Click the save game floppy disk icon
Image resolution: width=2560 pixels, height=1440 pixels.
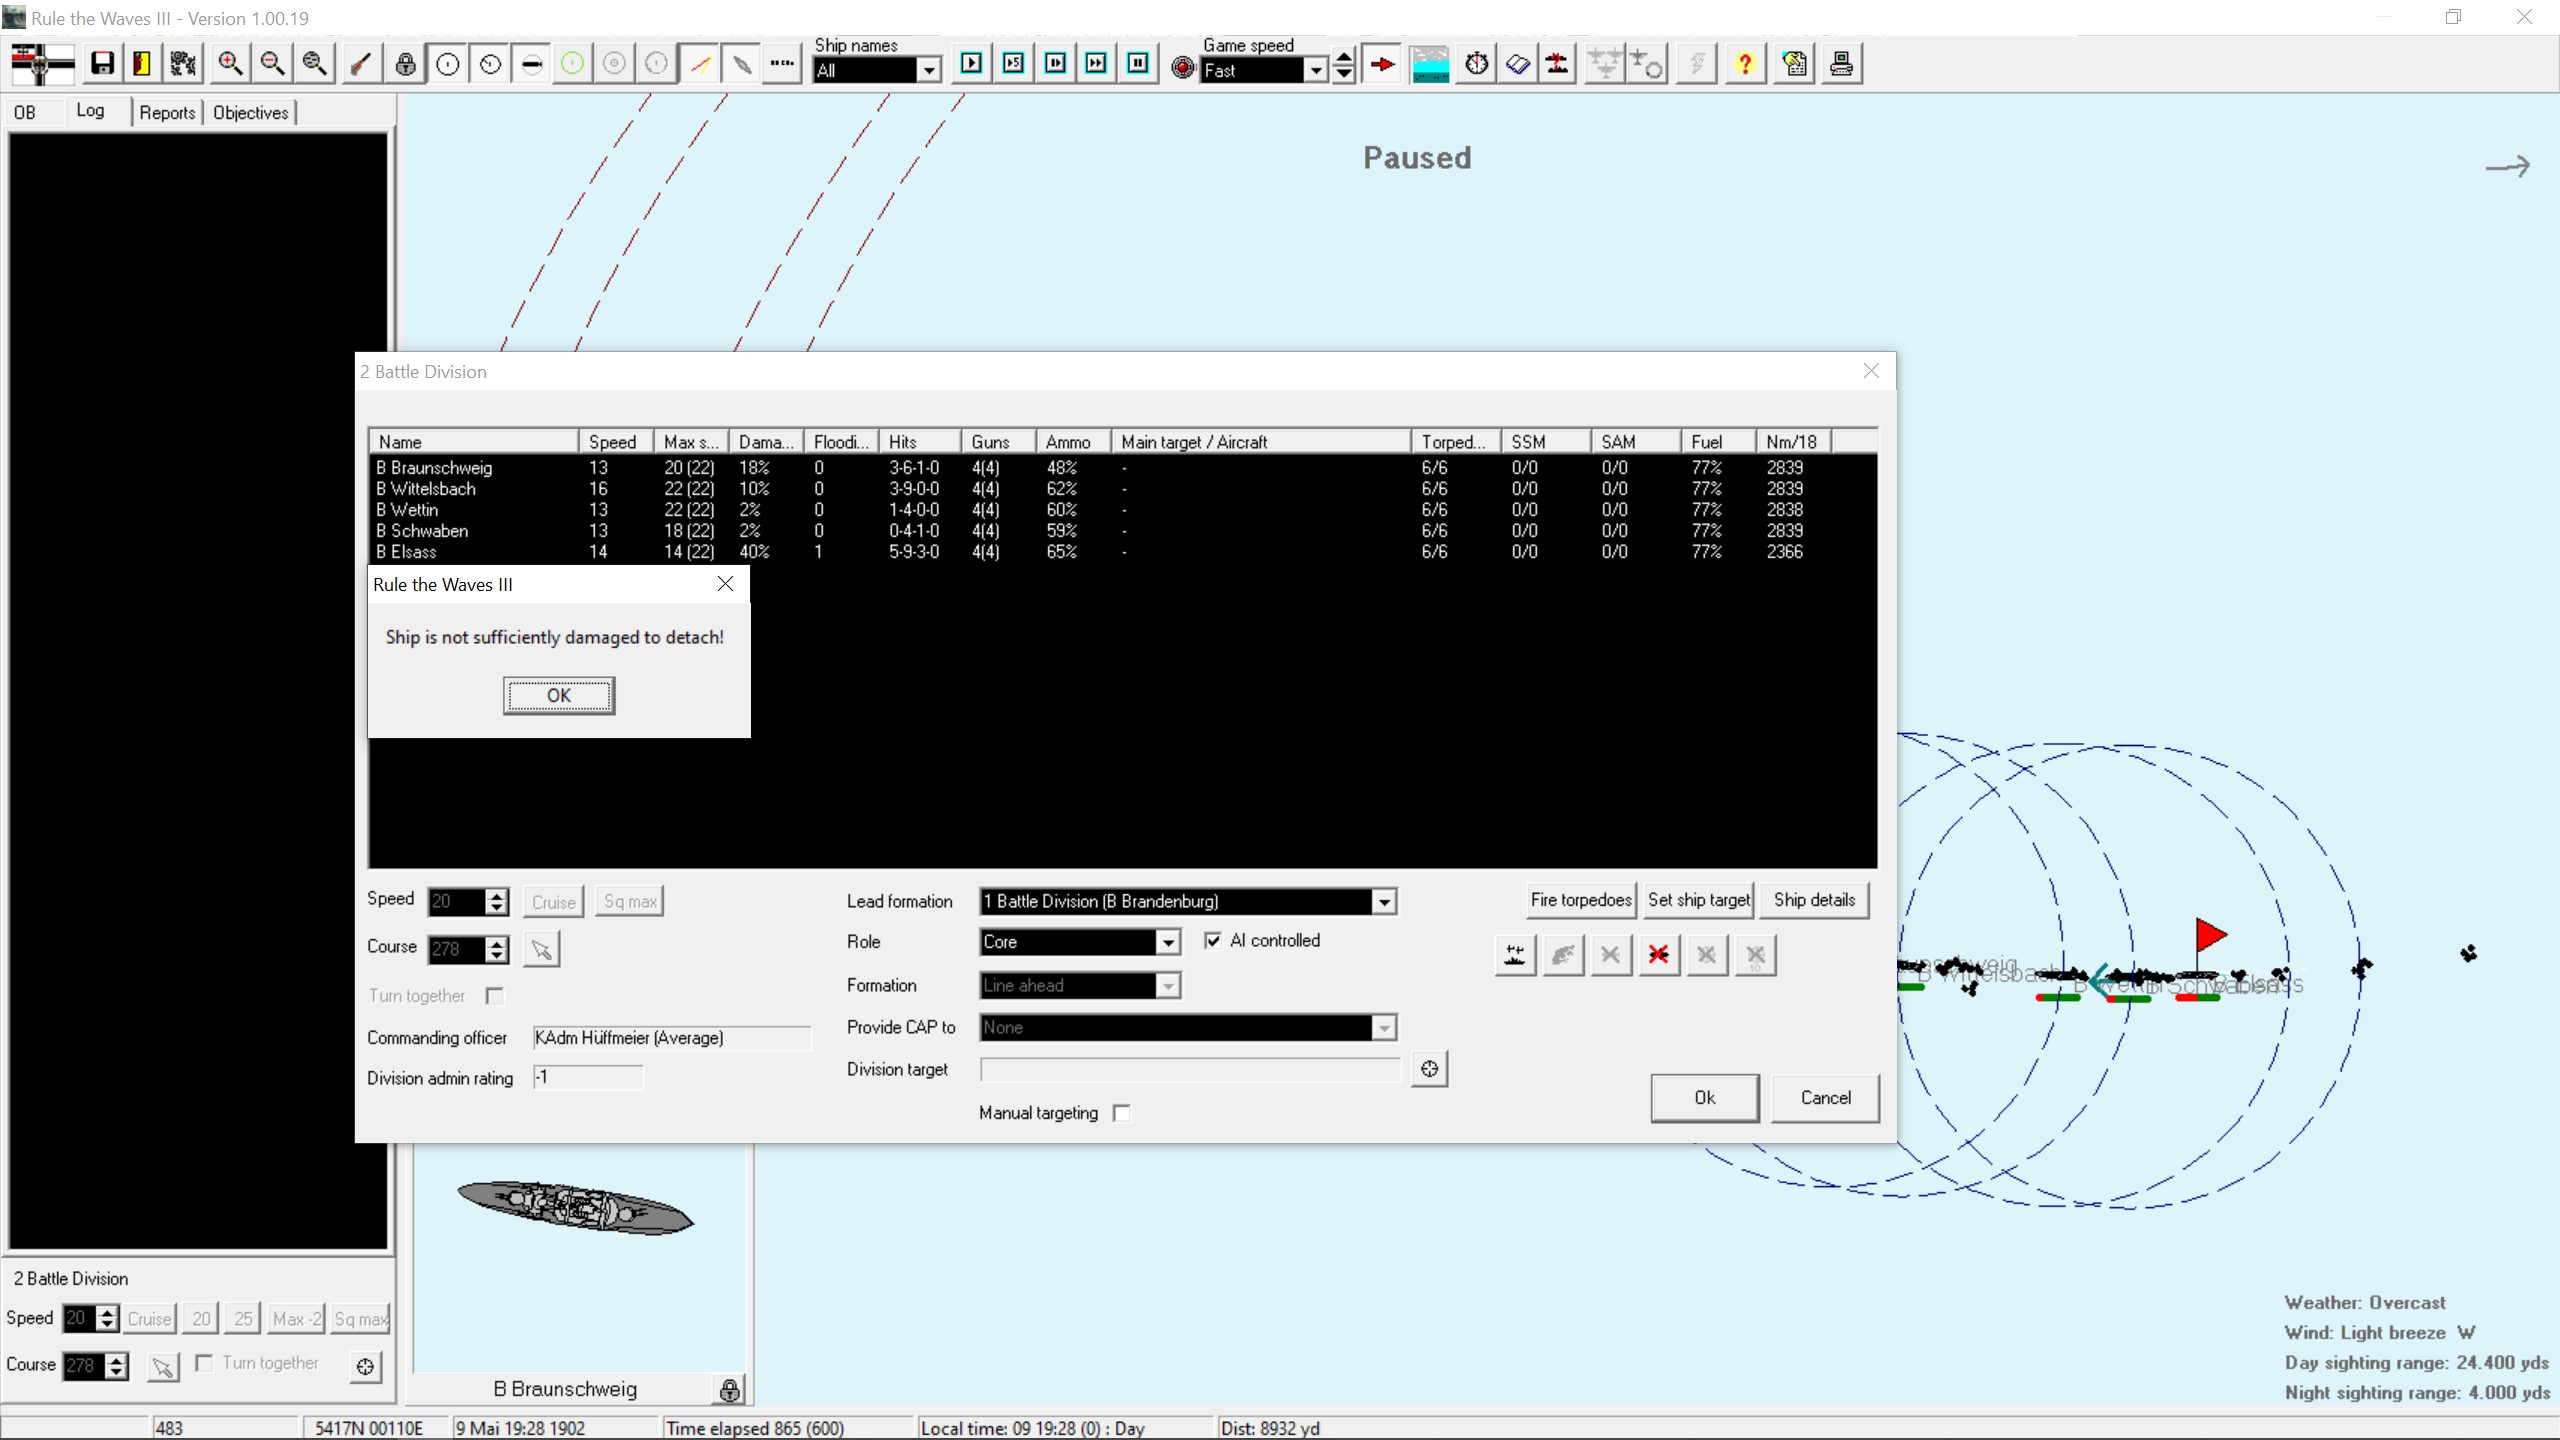(102, 64)
